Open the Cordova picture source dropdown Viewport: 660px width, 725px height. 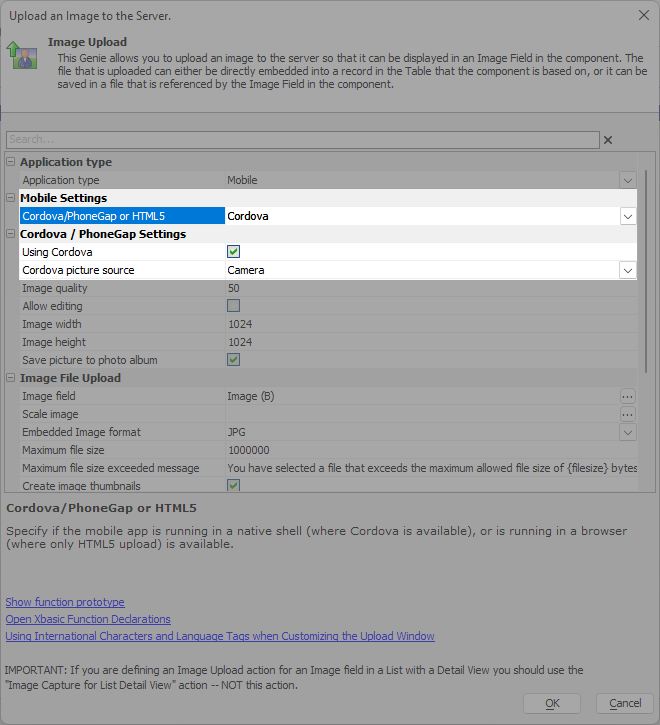(628, 270)
